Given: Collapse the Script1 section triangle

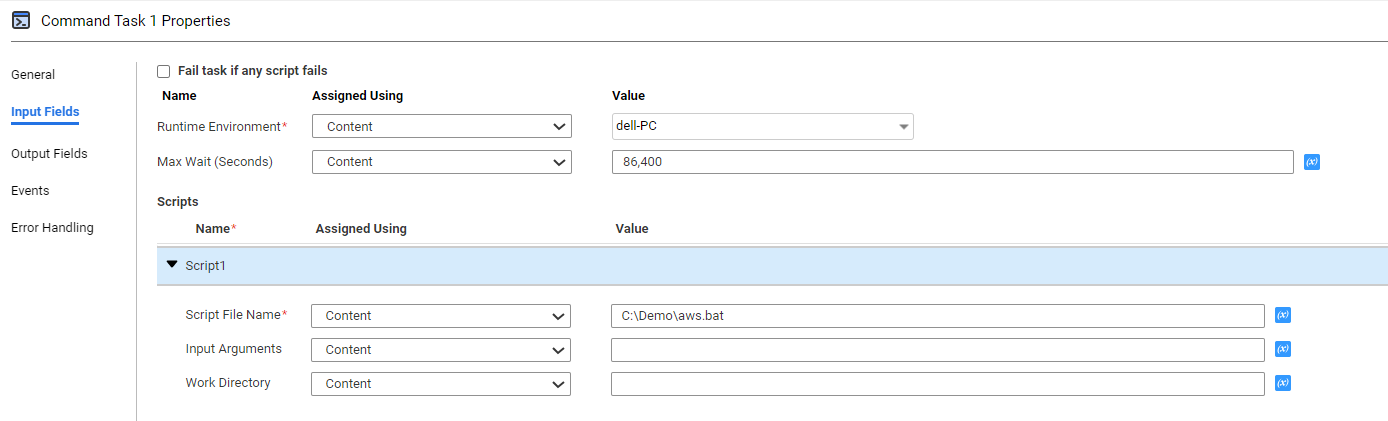Looking at the screenshot, I should point(172,265).
